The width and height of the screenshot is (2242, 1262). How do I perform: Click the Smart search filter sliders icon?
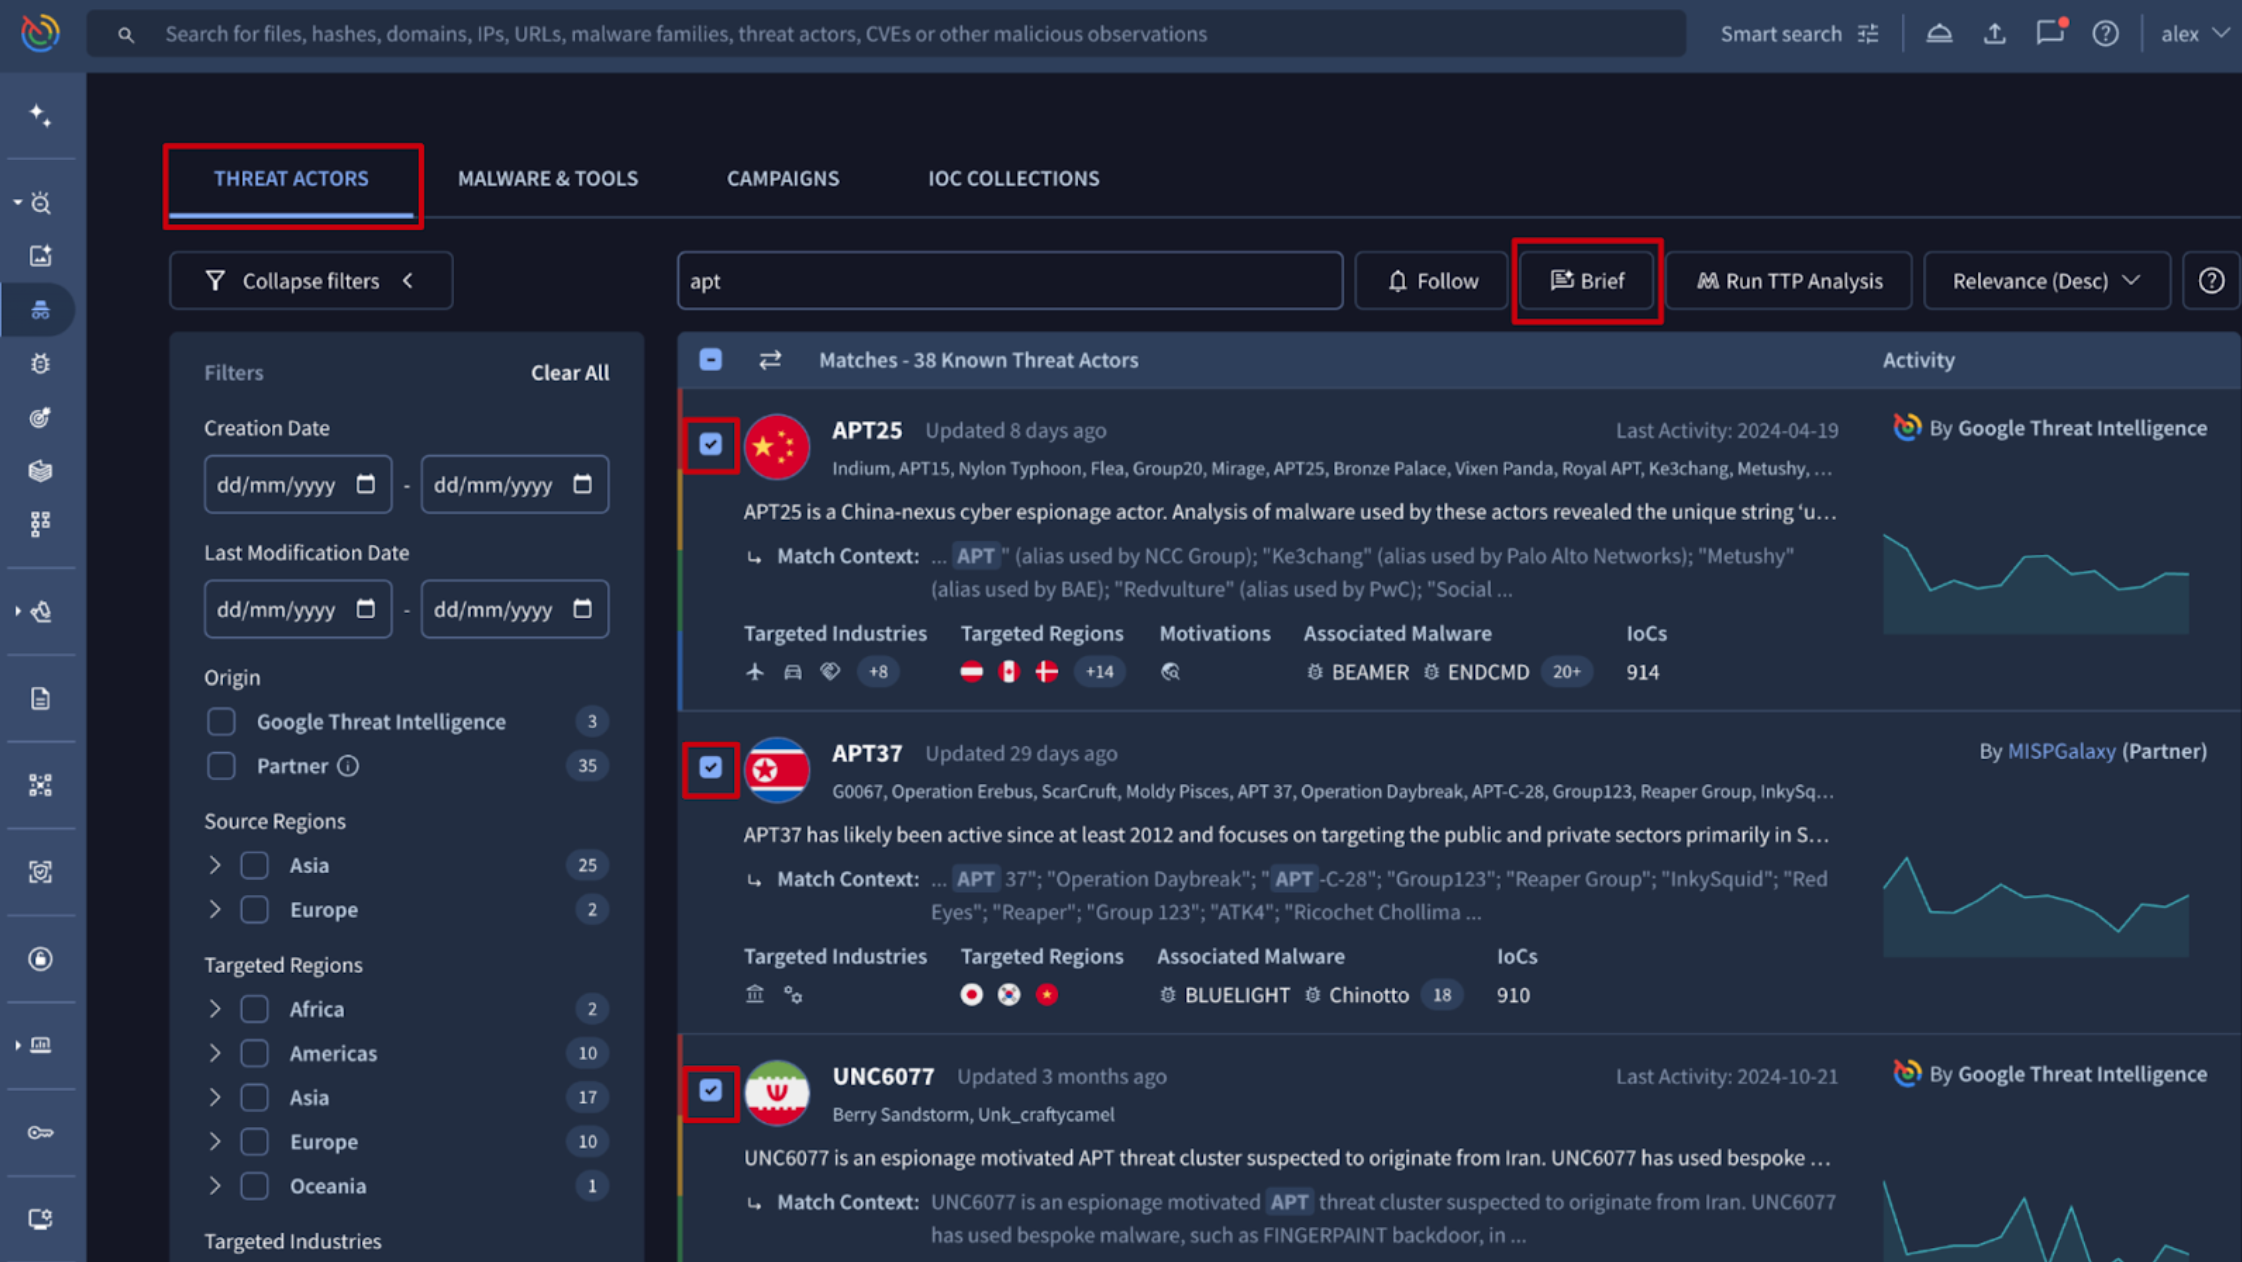click(x=1868, y=34)
